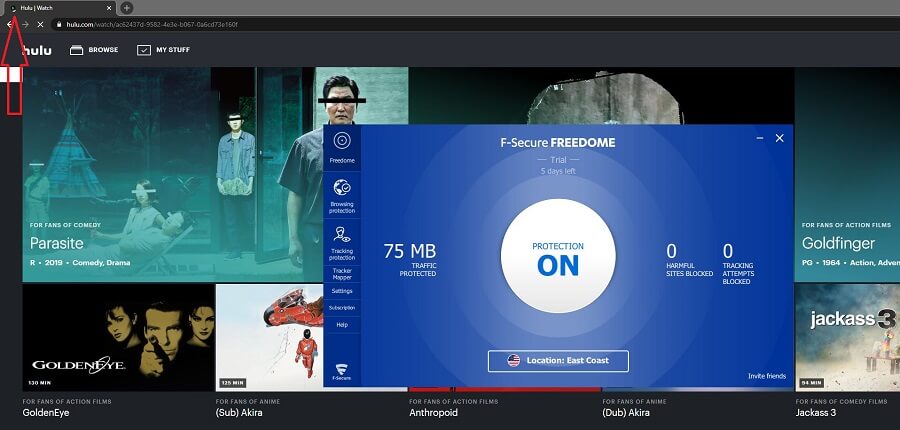900x430 pixels.
Task: Open Subscription in F-Secure sidebar
Action: [342, 308]
